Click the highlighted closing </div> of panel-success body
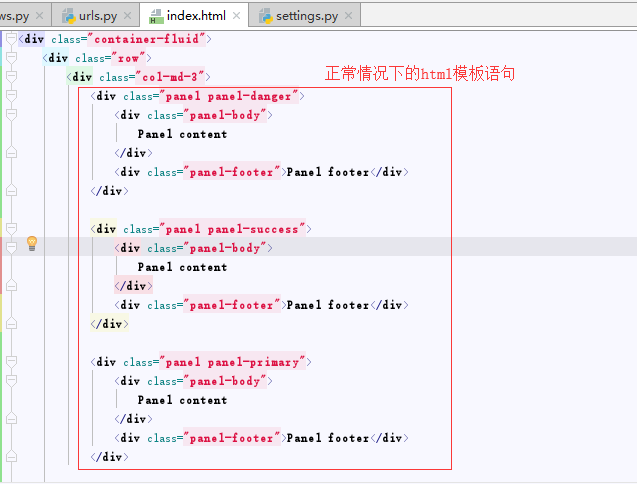 click(134, 286)
